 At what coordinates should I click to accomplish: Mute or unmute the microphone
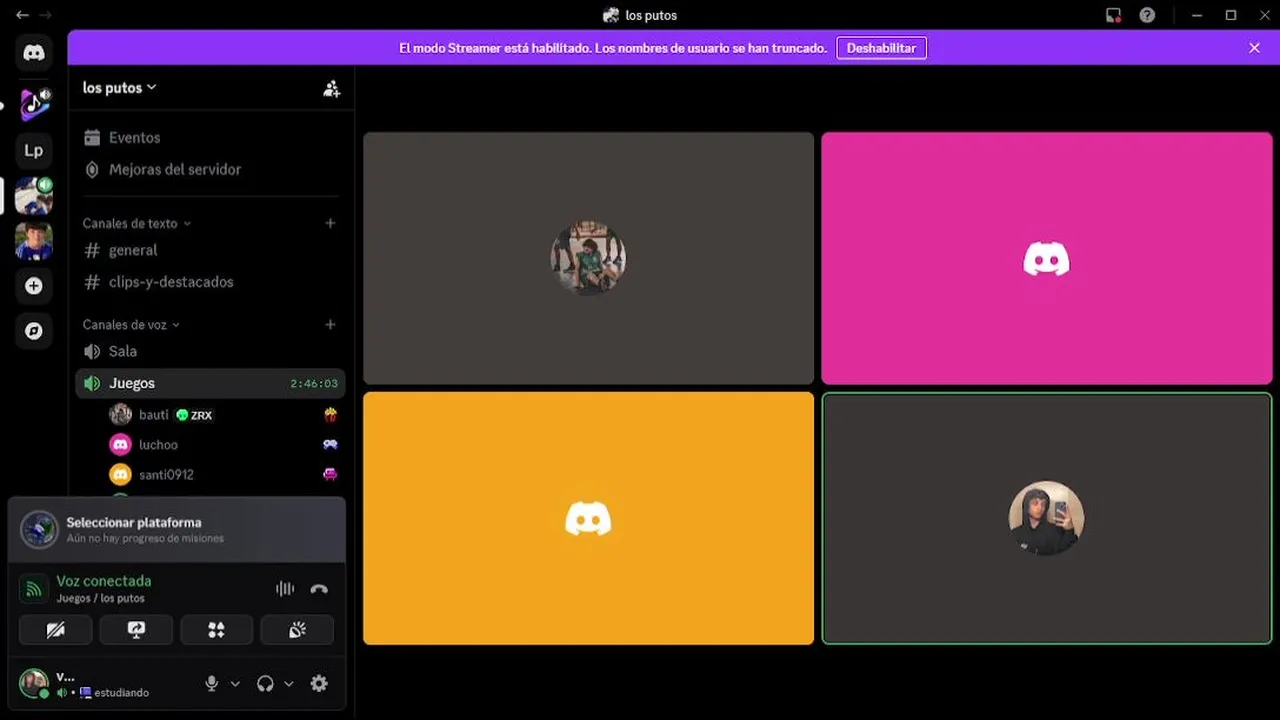point(211,684)
